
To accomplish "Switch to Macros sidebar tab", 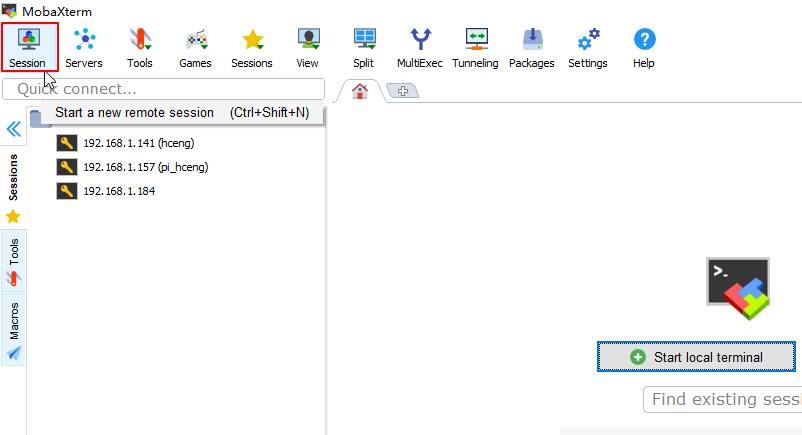I will (x=13, y=330).
